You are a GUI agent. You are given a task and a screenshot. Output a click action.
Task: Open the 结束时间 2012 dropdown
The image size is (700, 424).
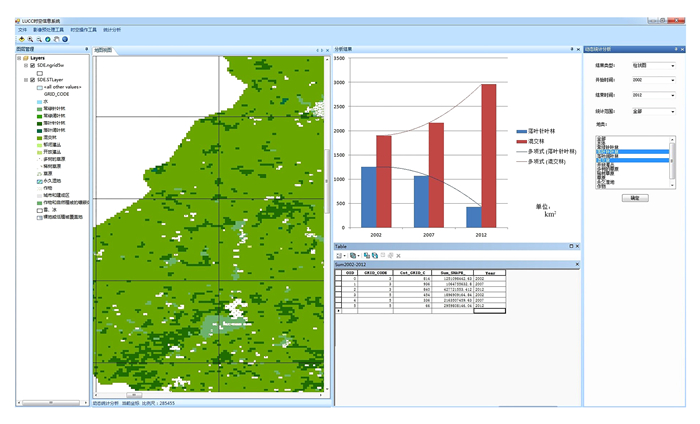tap(673, 96)
